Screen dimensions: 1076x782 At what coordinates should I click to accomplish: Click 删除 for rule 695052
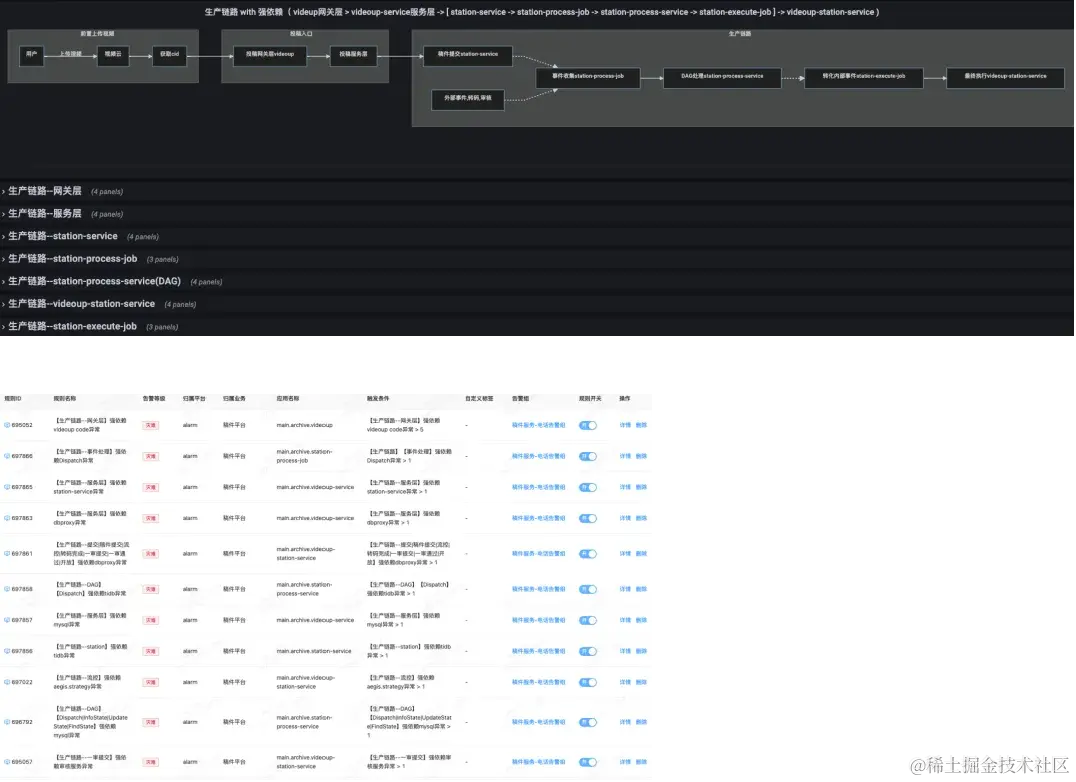point(641,425)
